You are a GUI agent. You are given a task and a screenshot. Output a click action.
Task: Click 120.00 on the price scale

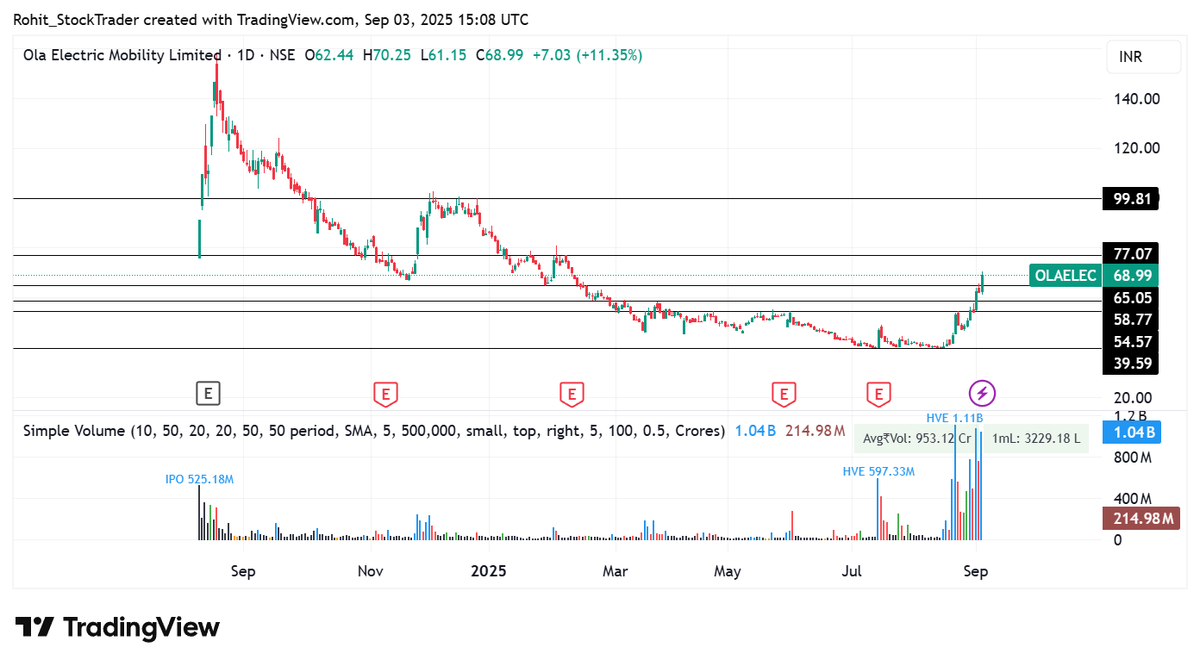coord(1136,148)
